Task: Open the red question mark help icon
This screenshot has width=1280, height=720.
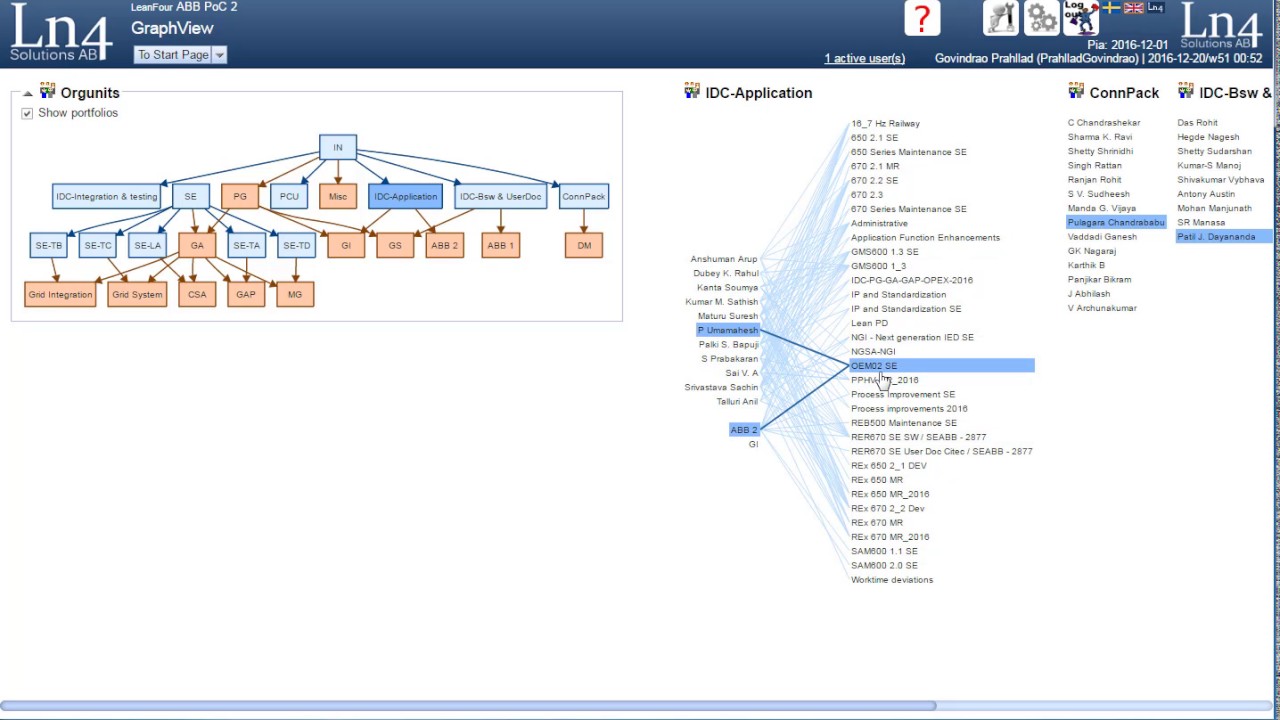Action: (x=922, y=18)
